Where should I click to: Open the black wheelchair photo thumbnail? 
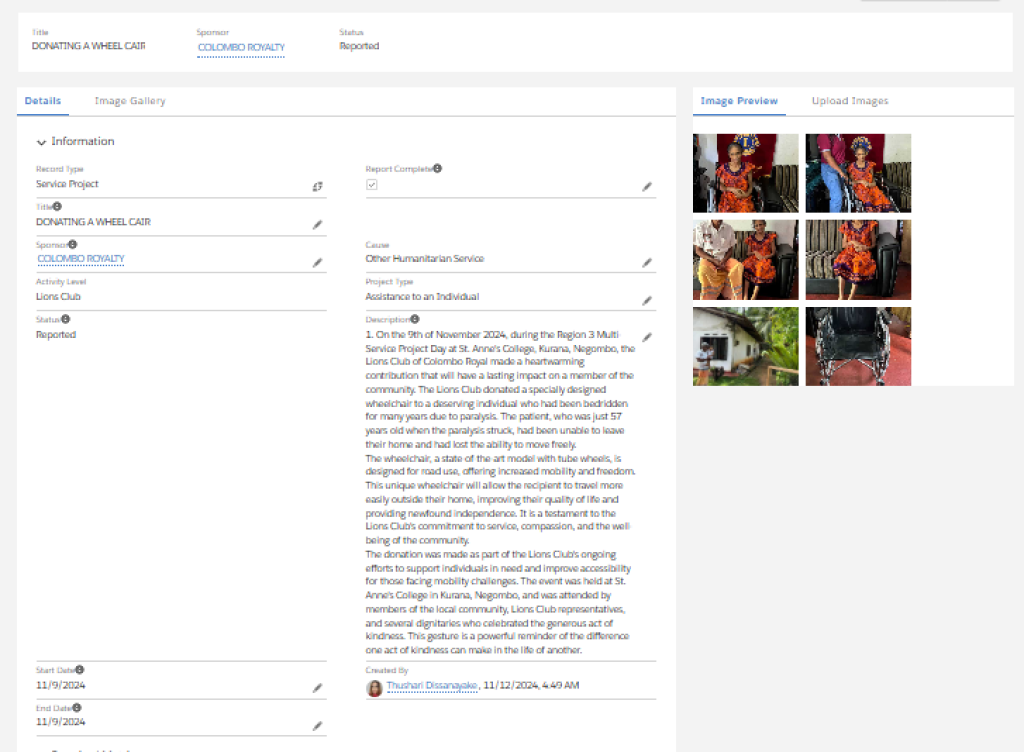point(858,347)
